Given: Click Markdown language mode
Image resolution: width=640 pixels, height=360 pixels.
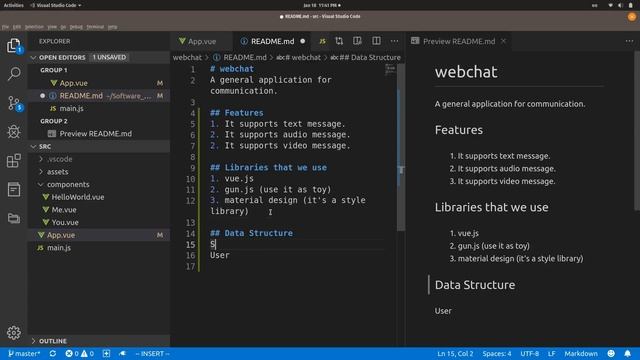Looking at the screenshot, I should pos(581,353).
